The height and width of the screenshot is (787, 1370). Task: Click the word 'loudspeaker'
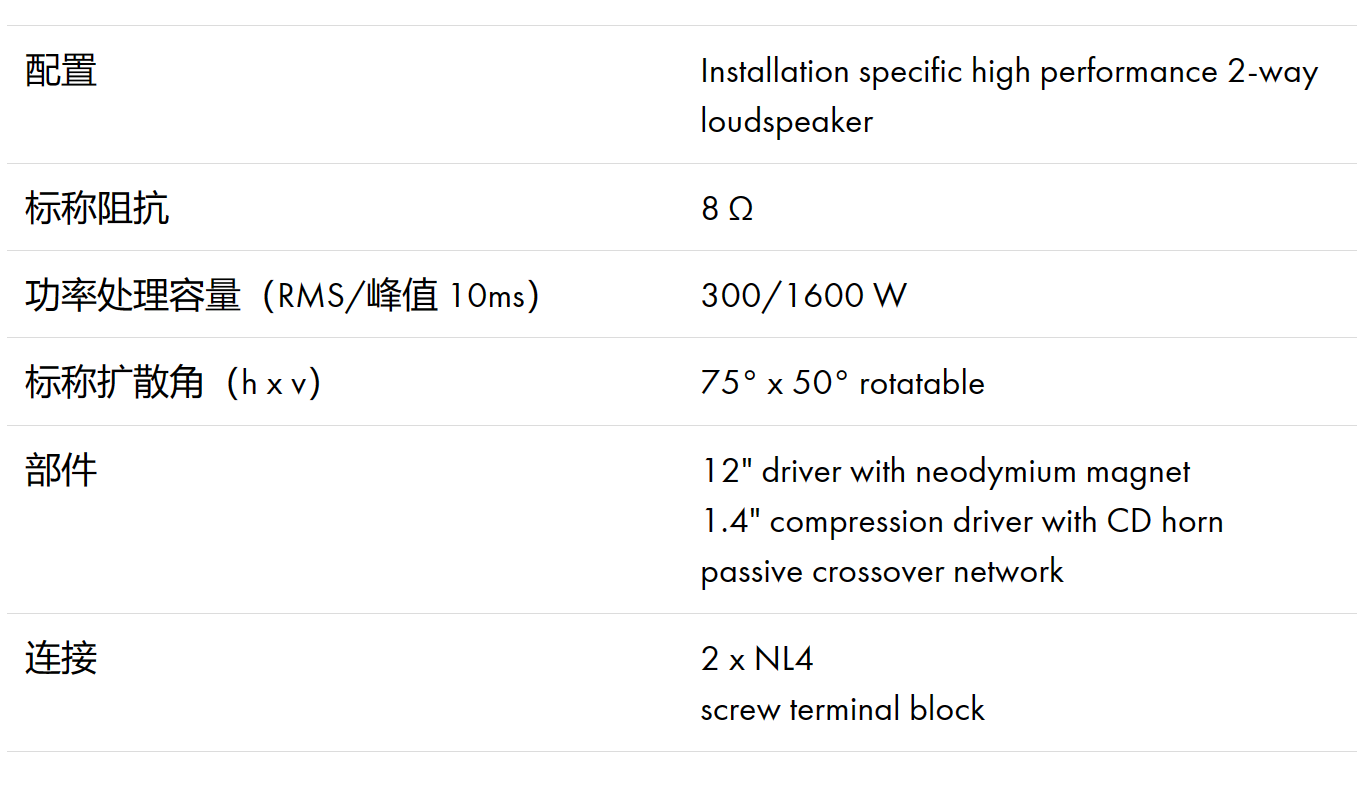786,121
